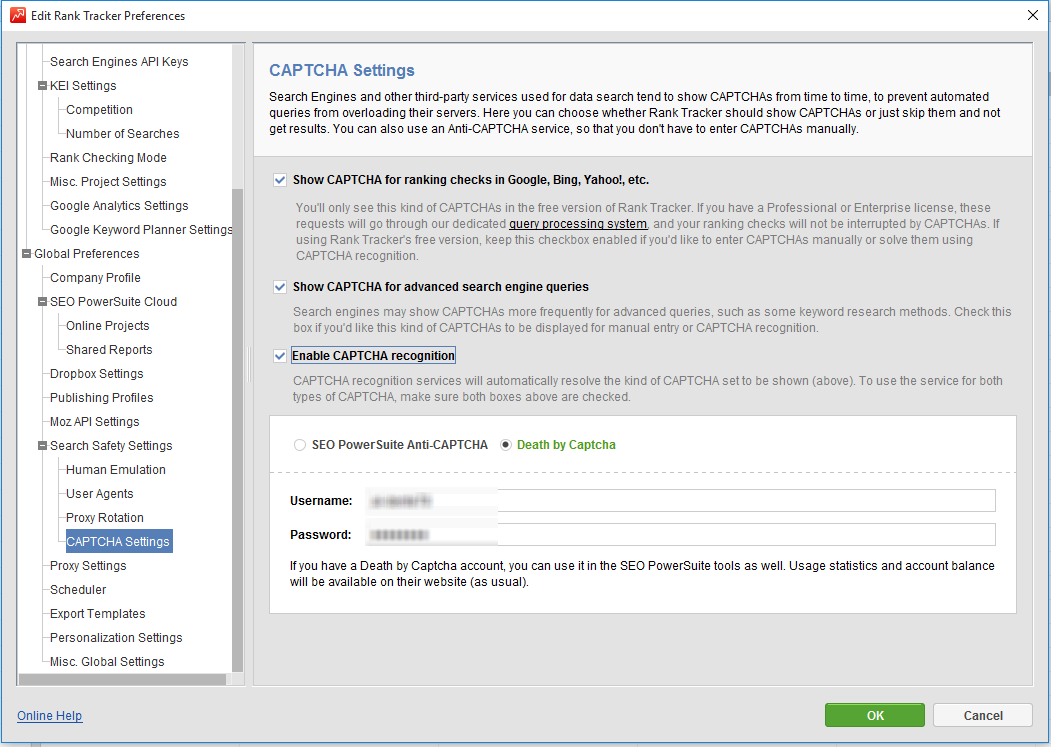
Task: Open Online Projects settings
Action: pos(107,326)
